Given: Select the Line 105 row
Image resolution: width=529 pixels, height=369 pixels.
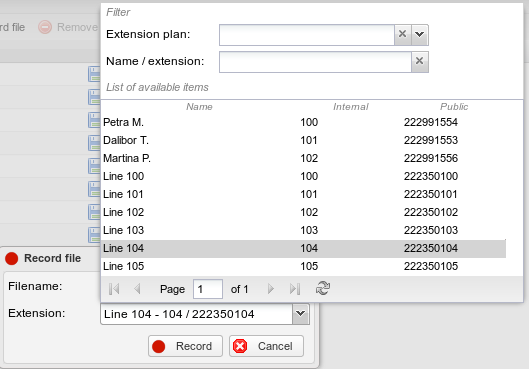Looking at the screenshot, I should (303, 266).
